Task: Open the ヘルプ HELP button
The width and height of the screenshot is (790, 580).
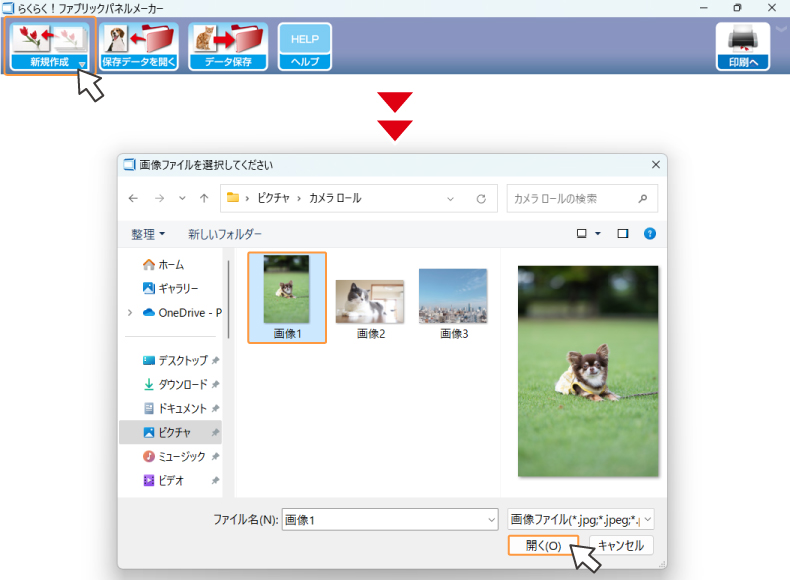Action: pos(305,46)
